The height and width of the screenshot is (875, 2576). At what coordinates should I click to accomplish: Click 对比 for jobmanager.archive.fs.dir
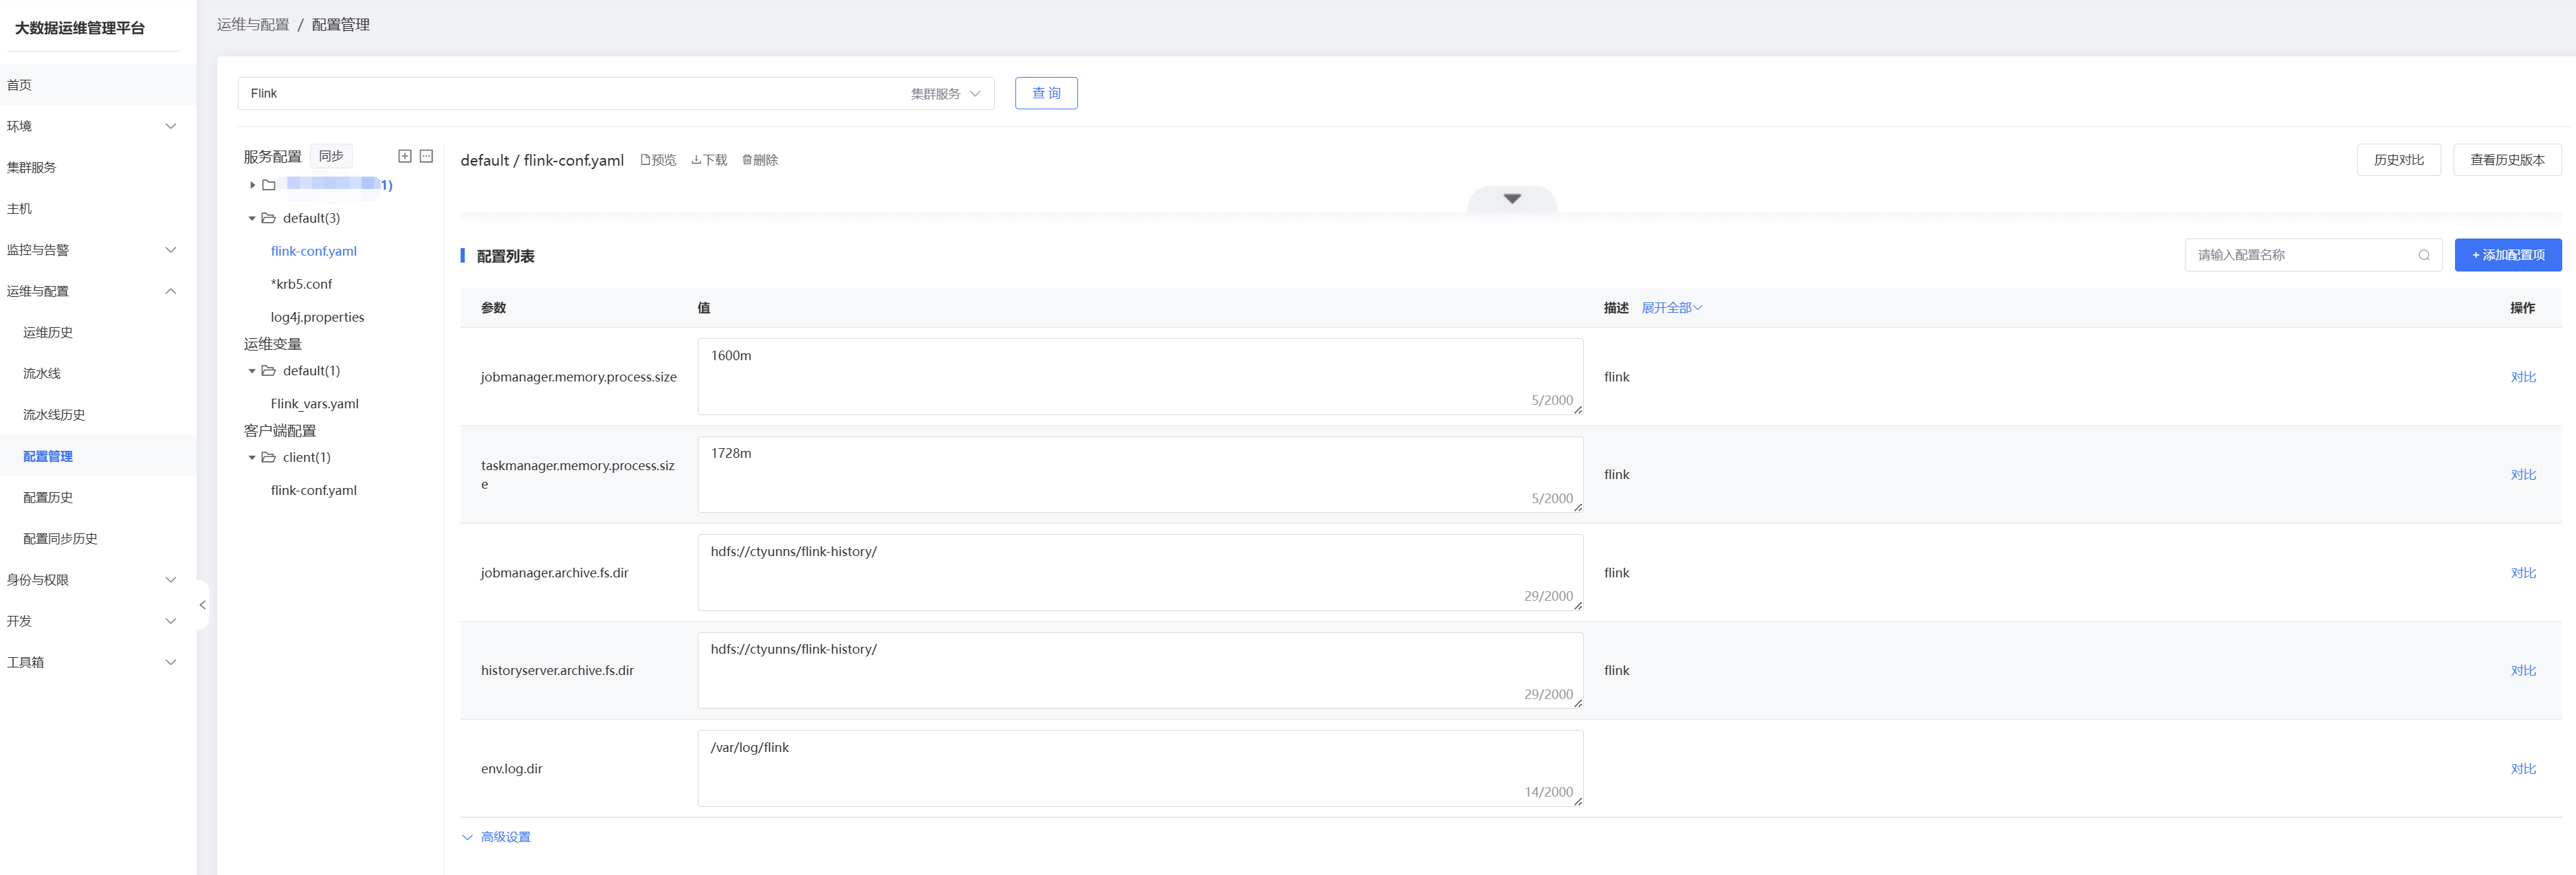2523,573
